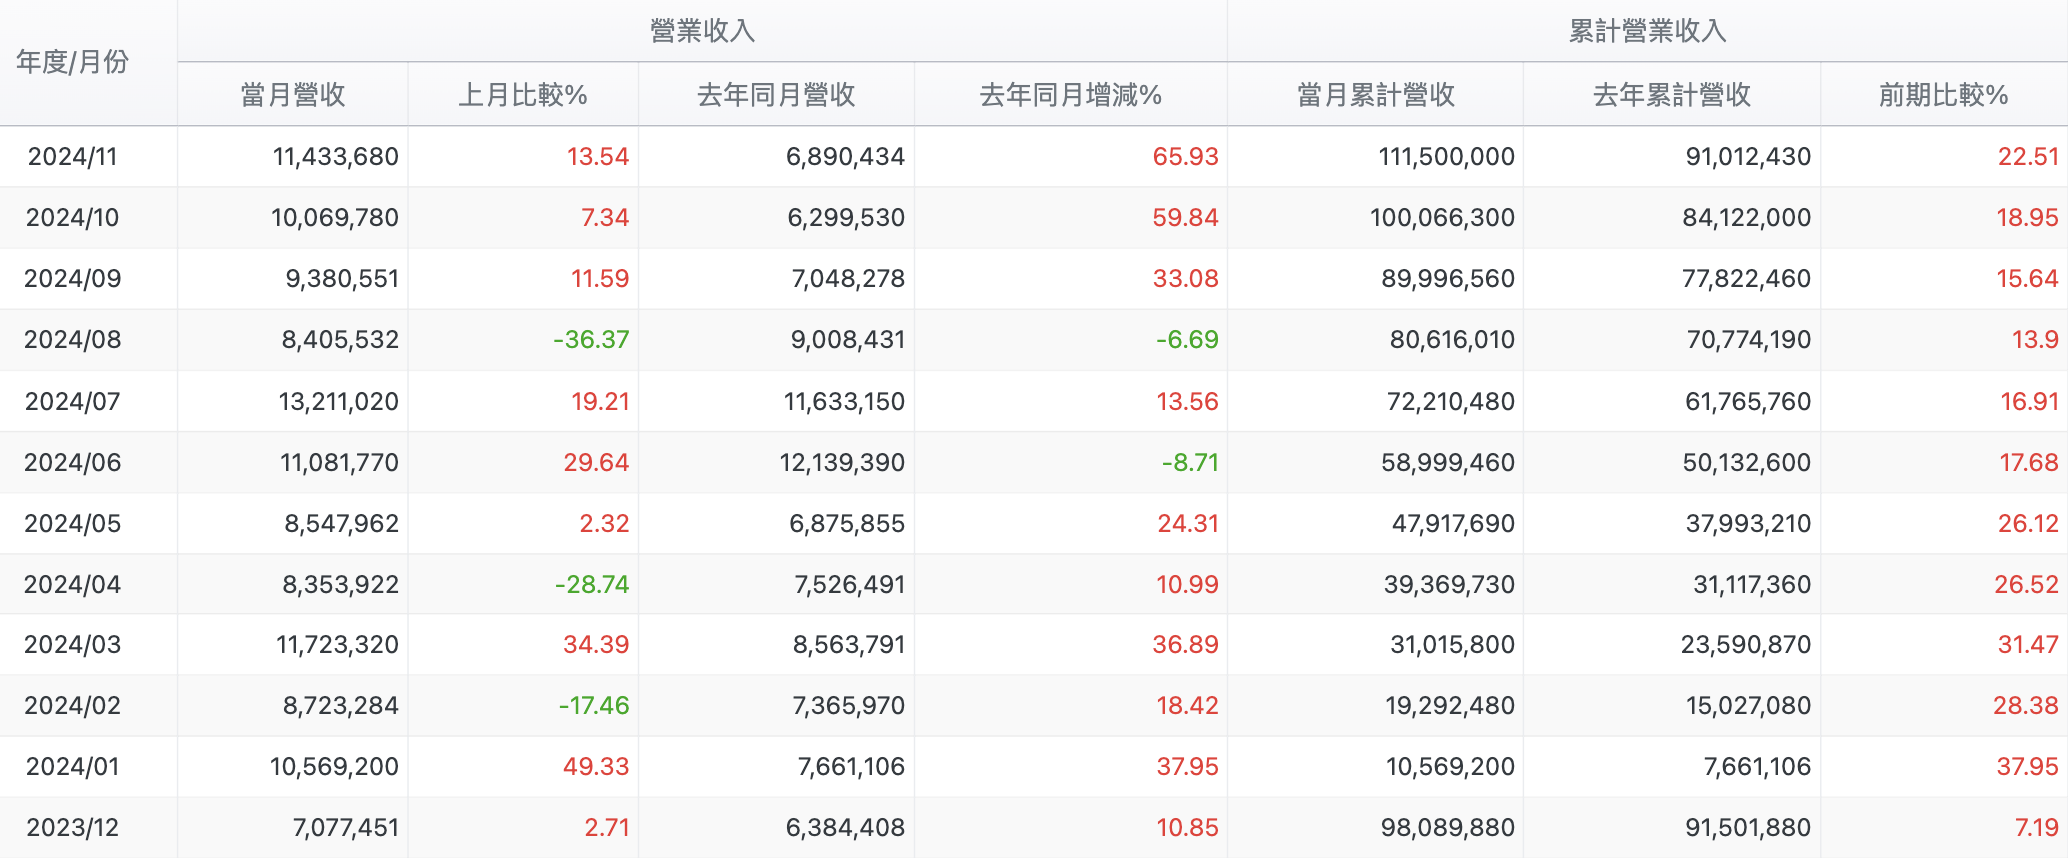
Task: Click the -6.69 year-over-year value
Action: point(1188,340)
